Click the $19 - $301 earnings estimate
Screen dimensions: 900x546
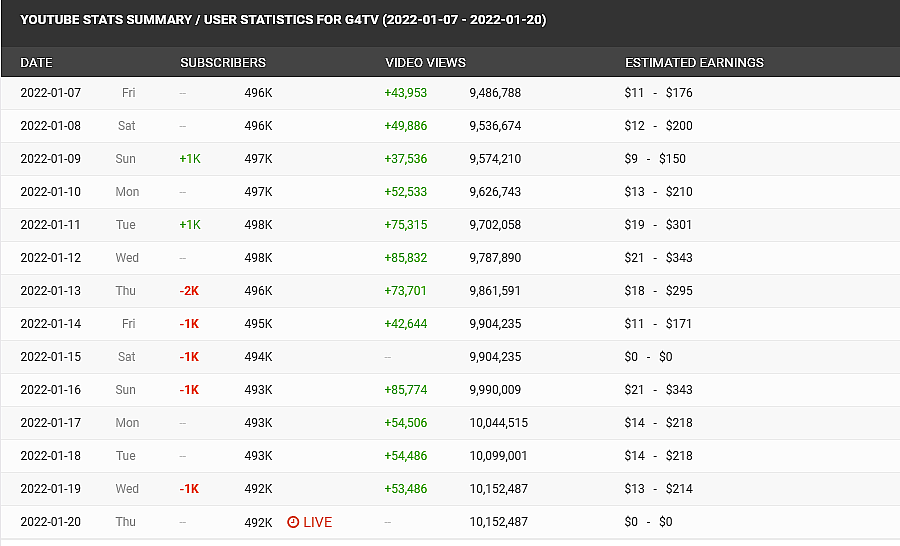tap(658, 225)
